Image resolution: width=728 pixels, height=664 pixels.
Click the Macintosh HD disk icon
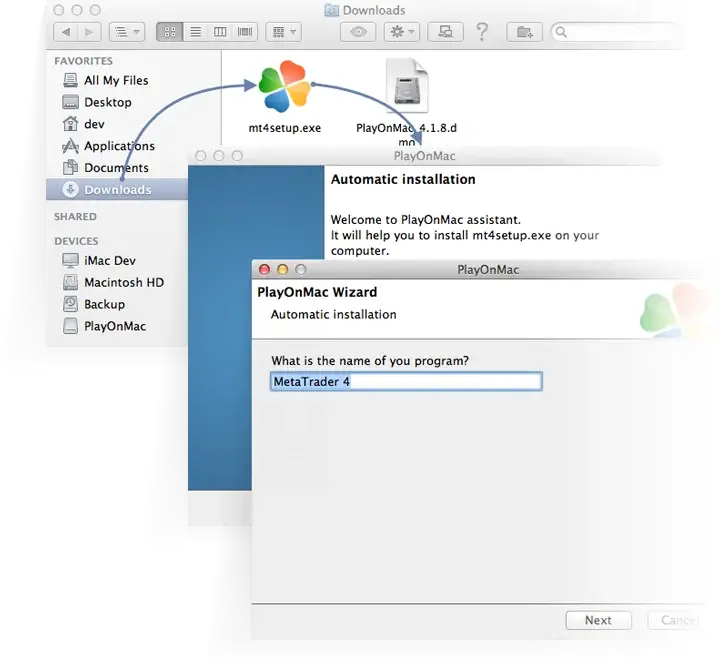pyautogui.click(x=70, y=282)
